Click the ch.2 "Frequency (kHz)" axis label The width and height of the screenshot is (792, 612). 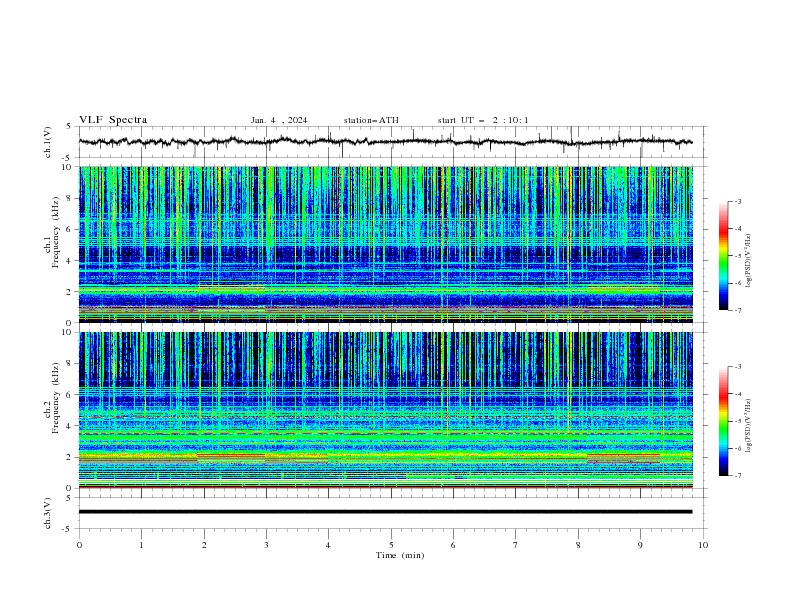[55, 398]
